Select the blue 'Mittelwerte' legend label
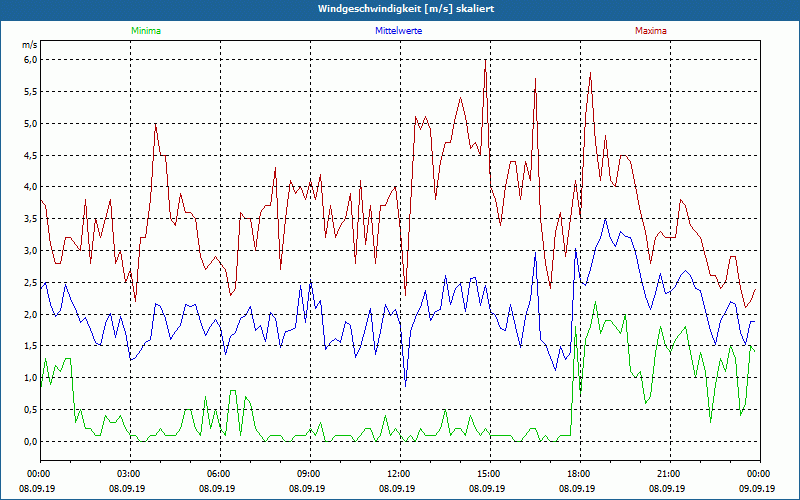 point(398,31)
